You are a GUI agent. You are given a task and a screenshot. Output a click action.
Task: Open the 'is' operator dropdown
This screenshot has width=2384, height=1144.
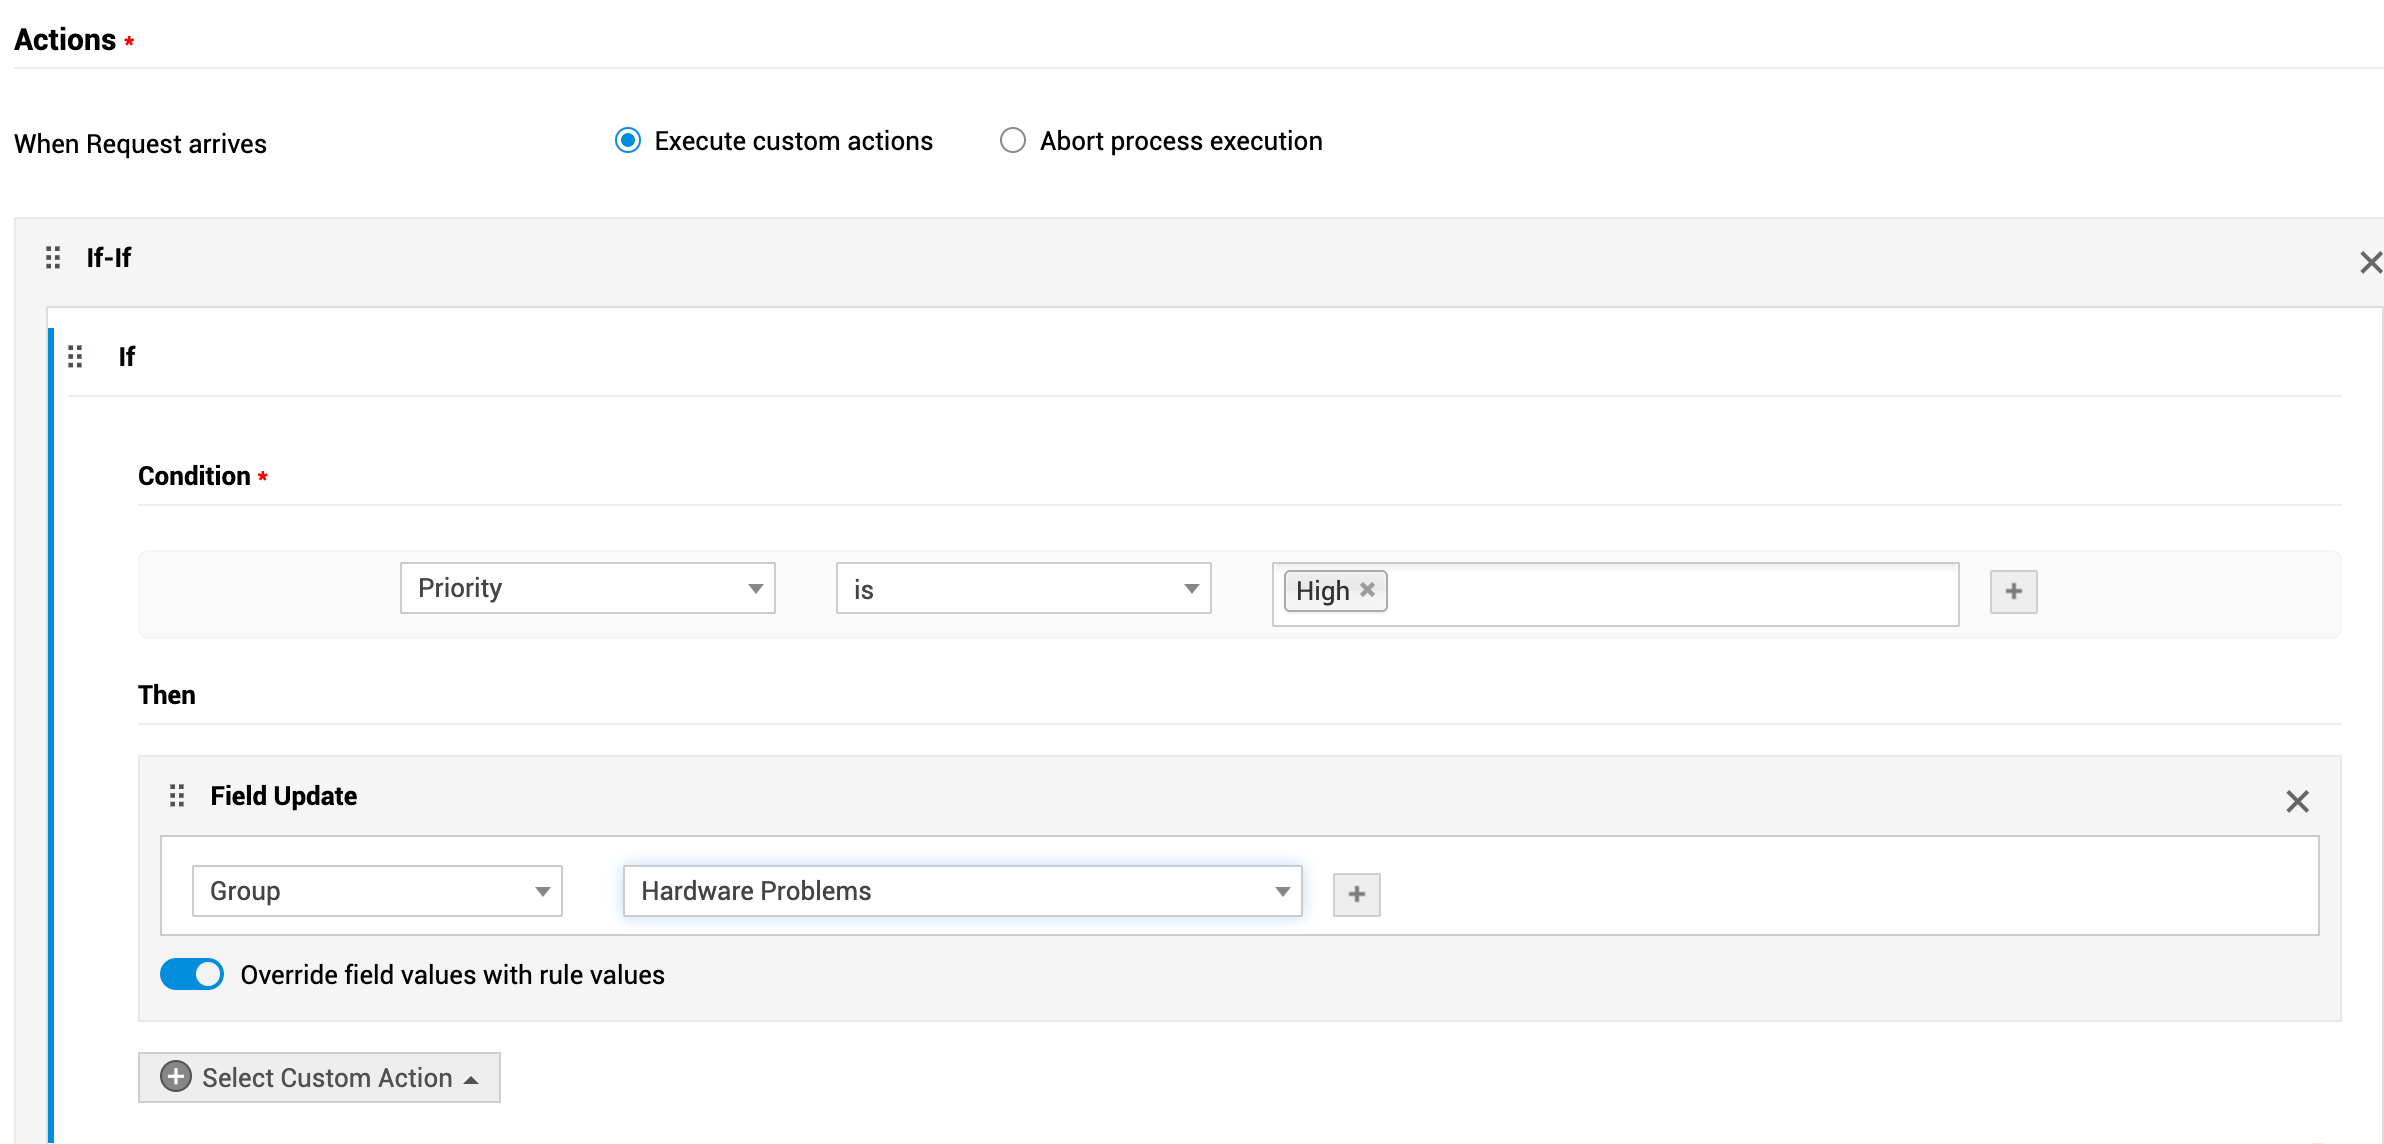(1023, 589)
